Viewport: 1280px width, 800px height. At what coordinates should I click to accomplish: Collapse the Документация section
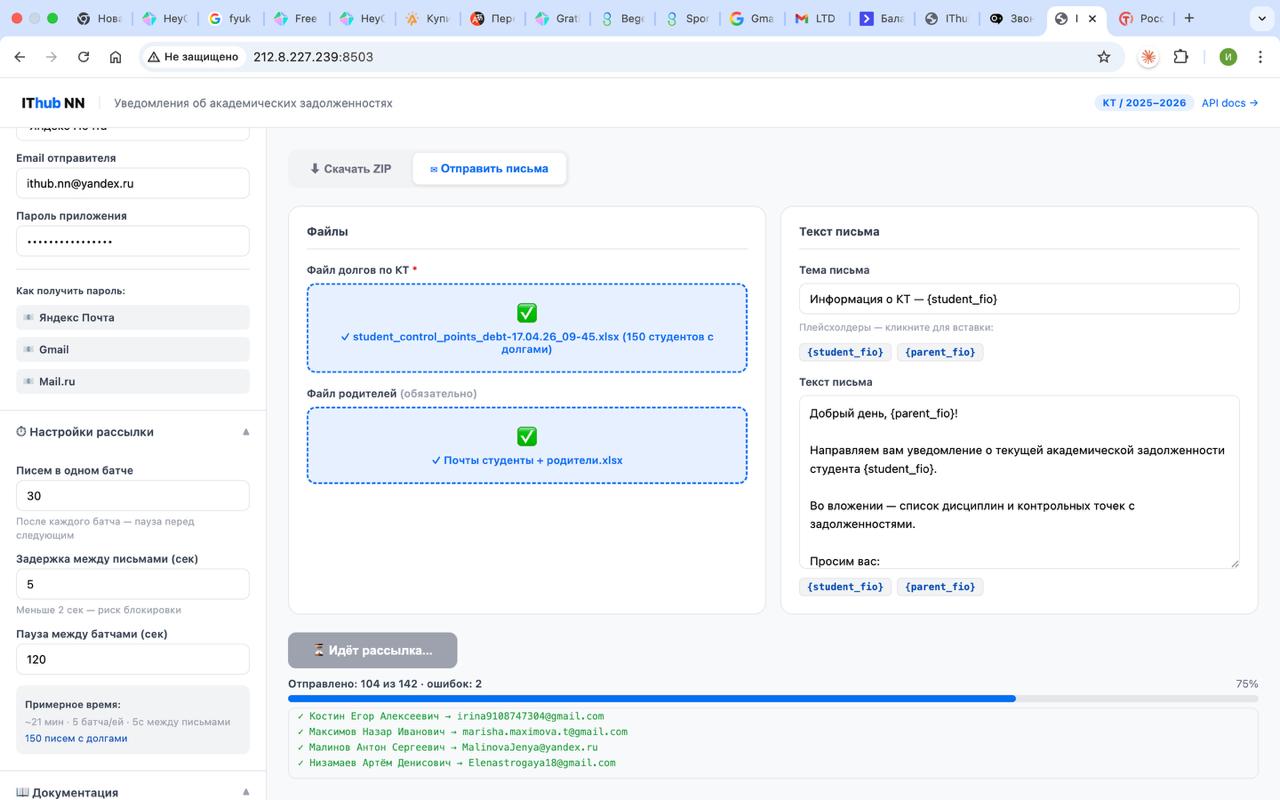246,792
